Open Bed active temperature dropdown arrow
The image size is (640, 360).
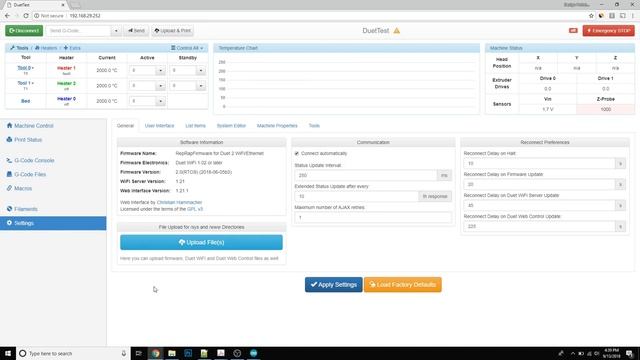(x=160, y=101)
